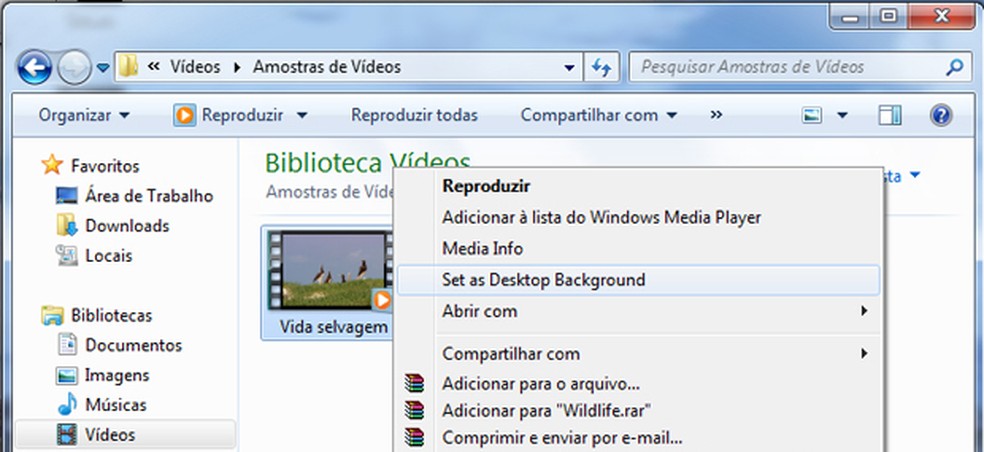Expand the breadcrumb arrow after Vídeos
This screenshot has width=984, height=452.
click(x=237, y=67)
